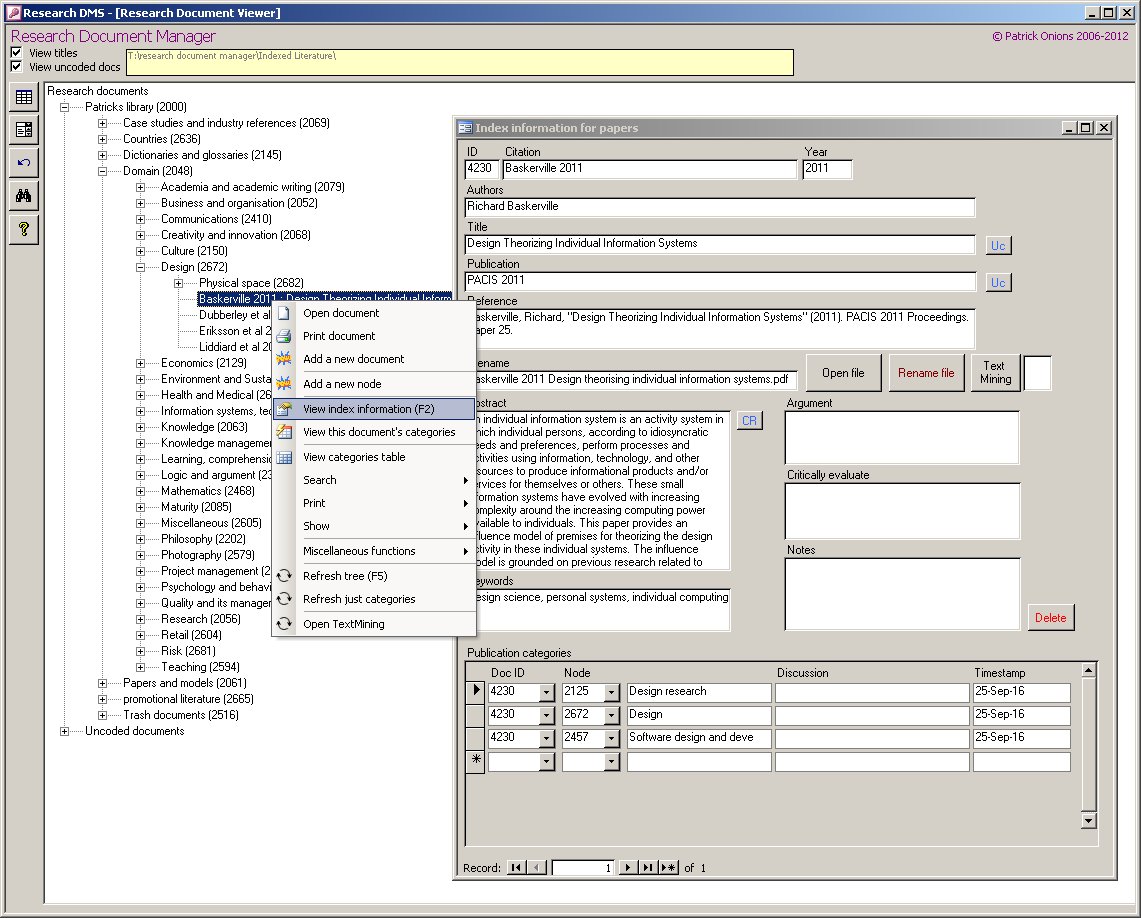This screenshot has height=918, width=1141.
Task: Open the Print submenu in context menu
Action: pyautogui.click(x=374, y=503)
